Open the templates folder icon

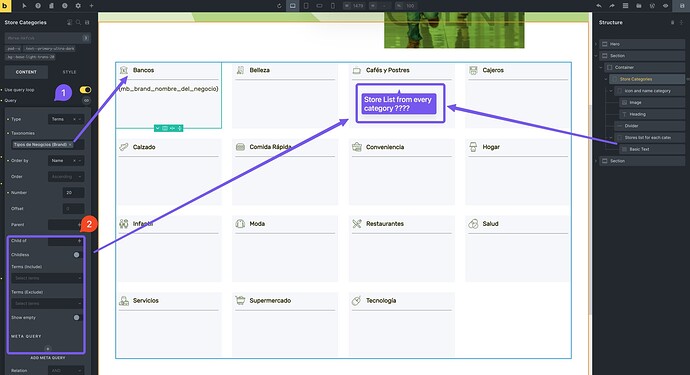[639, 6]
